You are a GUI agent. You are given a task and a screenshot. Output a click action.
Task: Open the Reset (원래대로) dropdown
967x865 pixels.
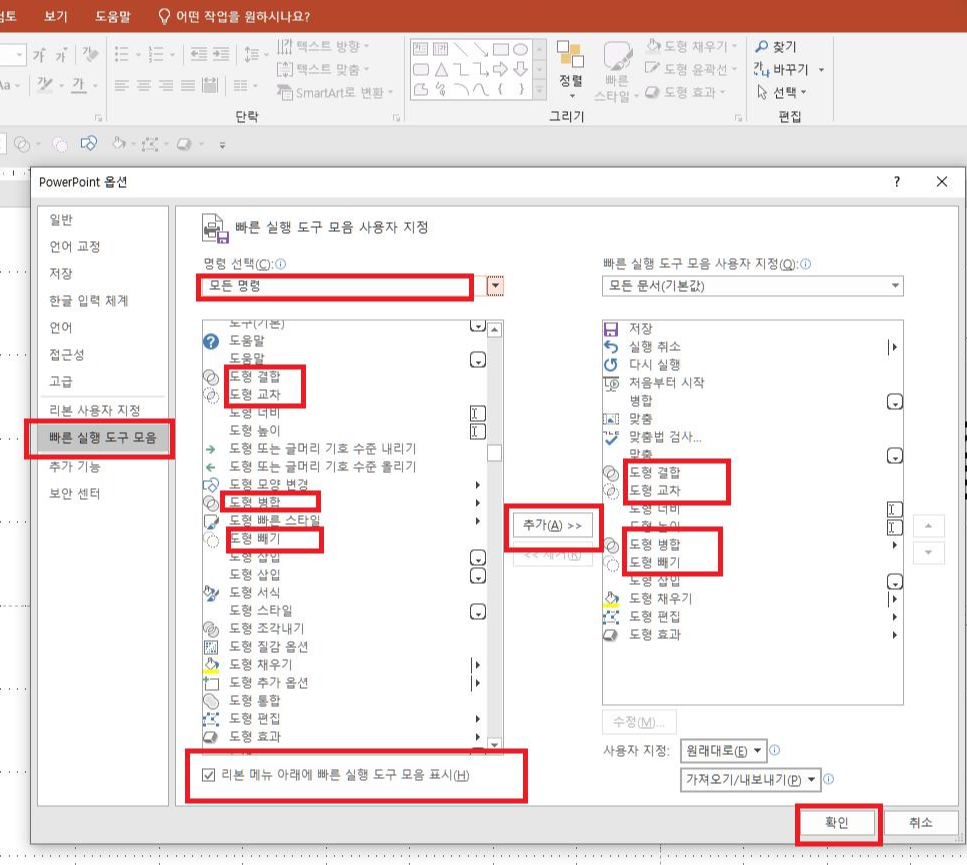(x=723, y=751)
